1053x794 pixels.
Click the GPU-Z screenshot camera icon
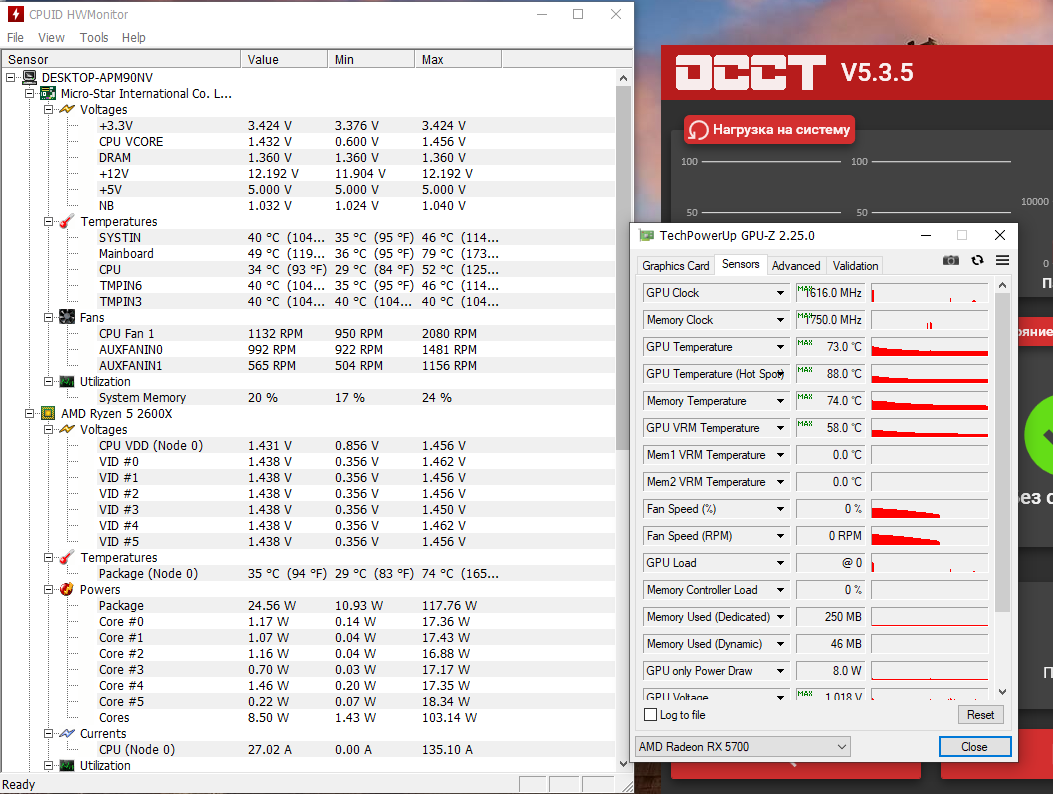950,260
